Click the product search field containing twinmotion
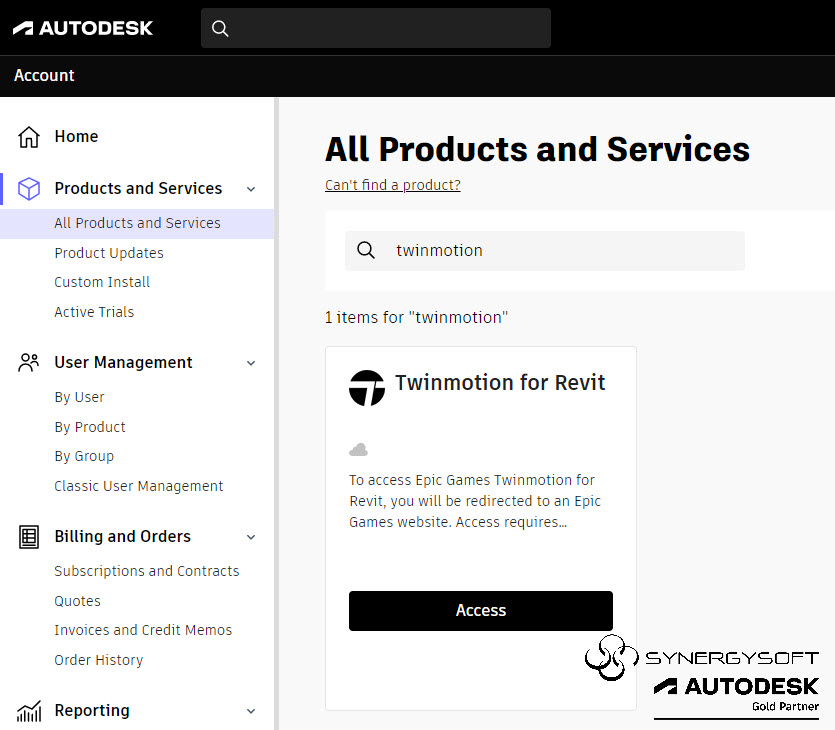 tap(560, 251)
